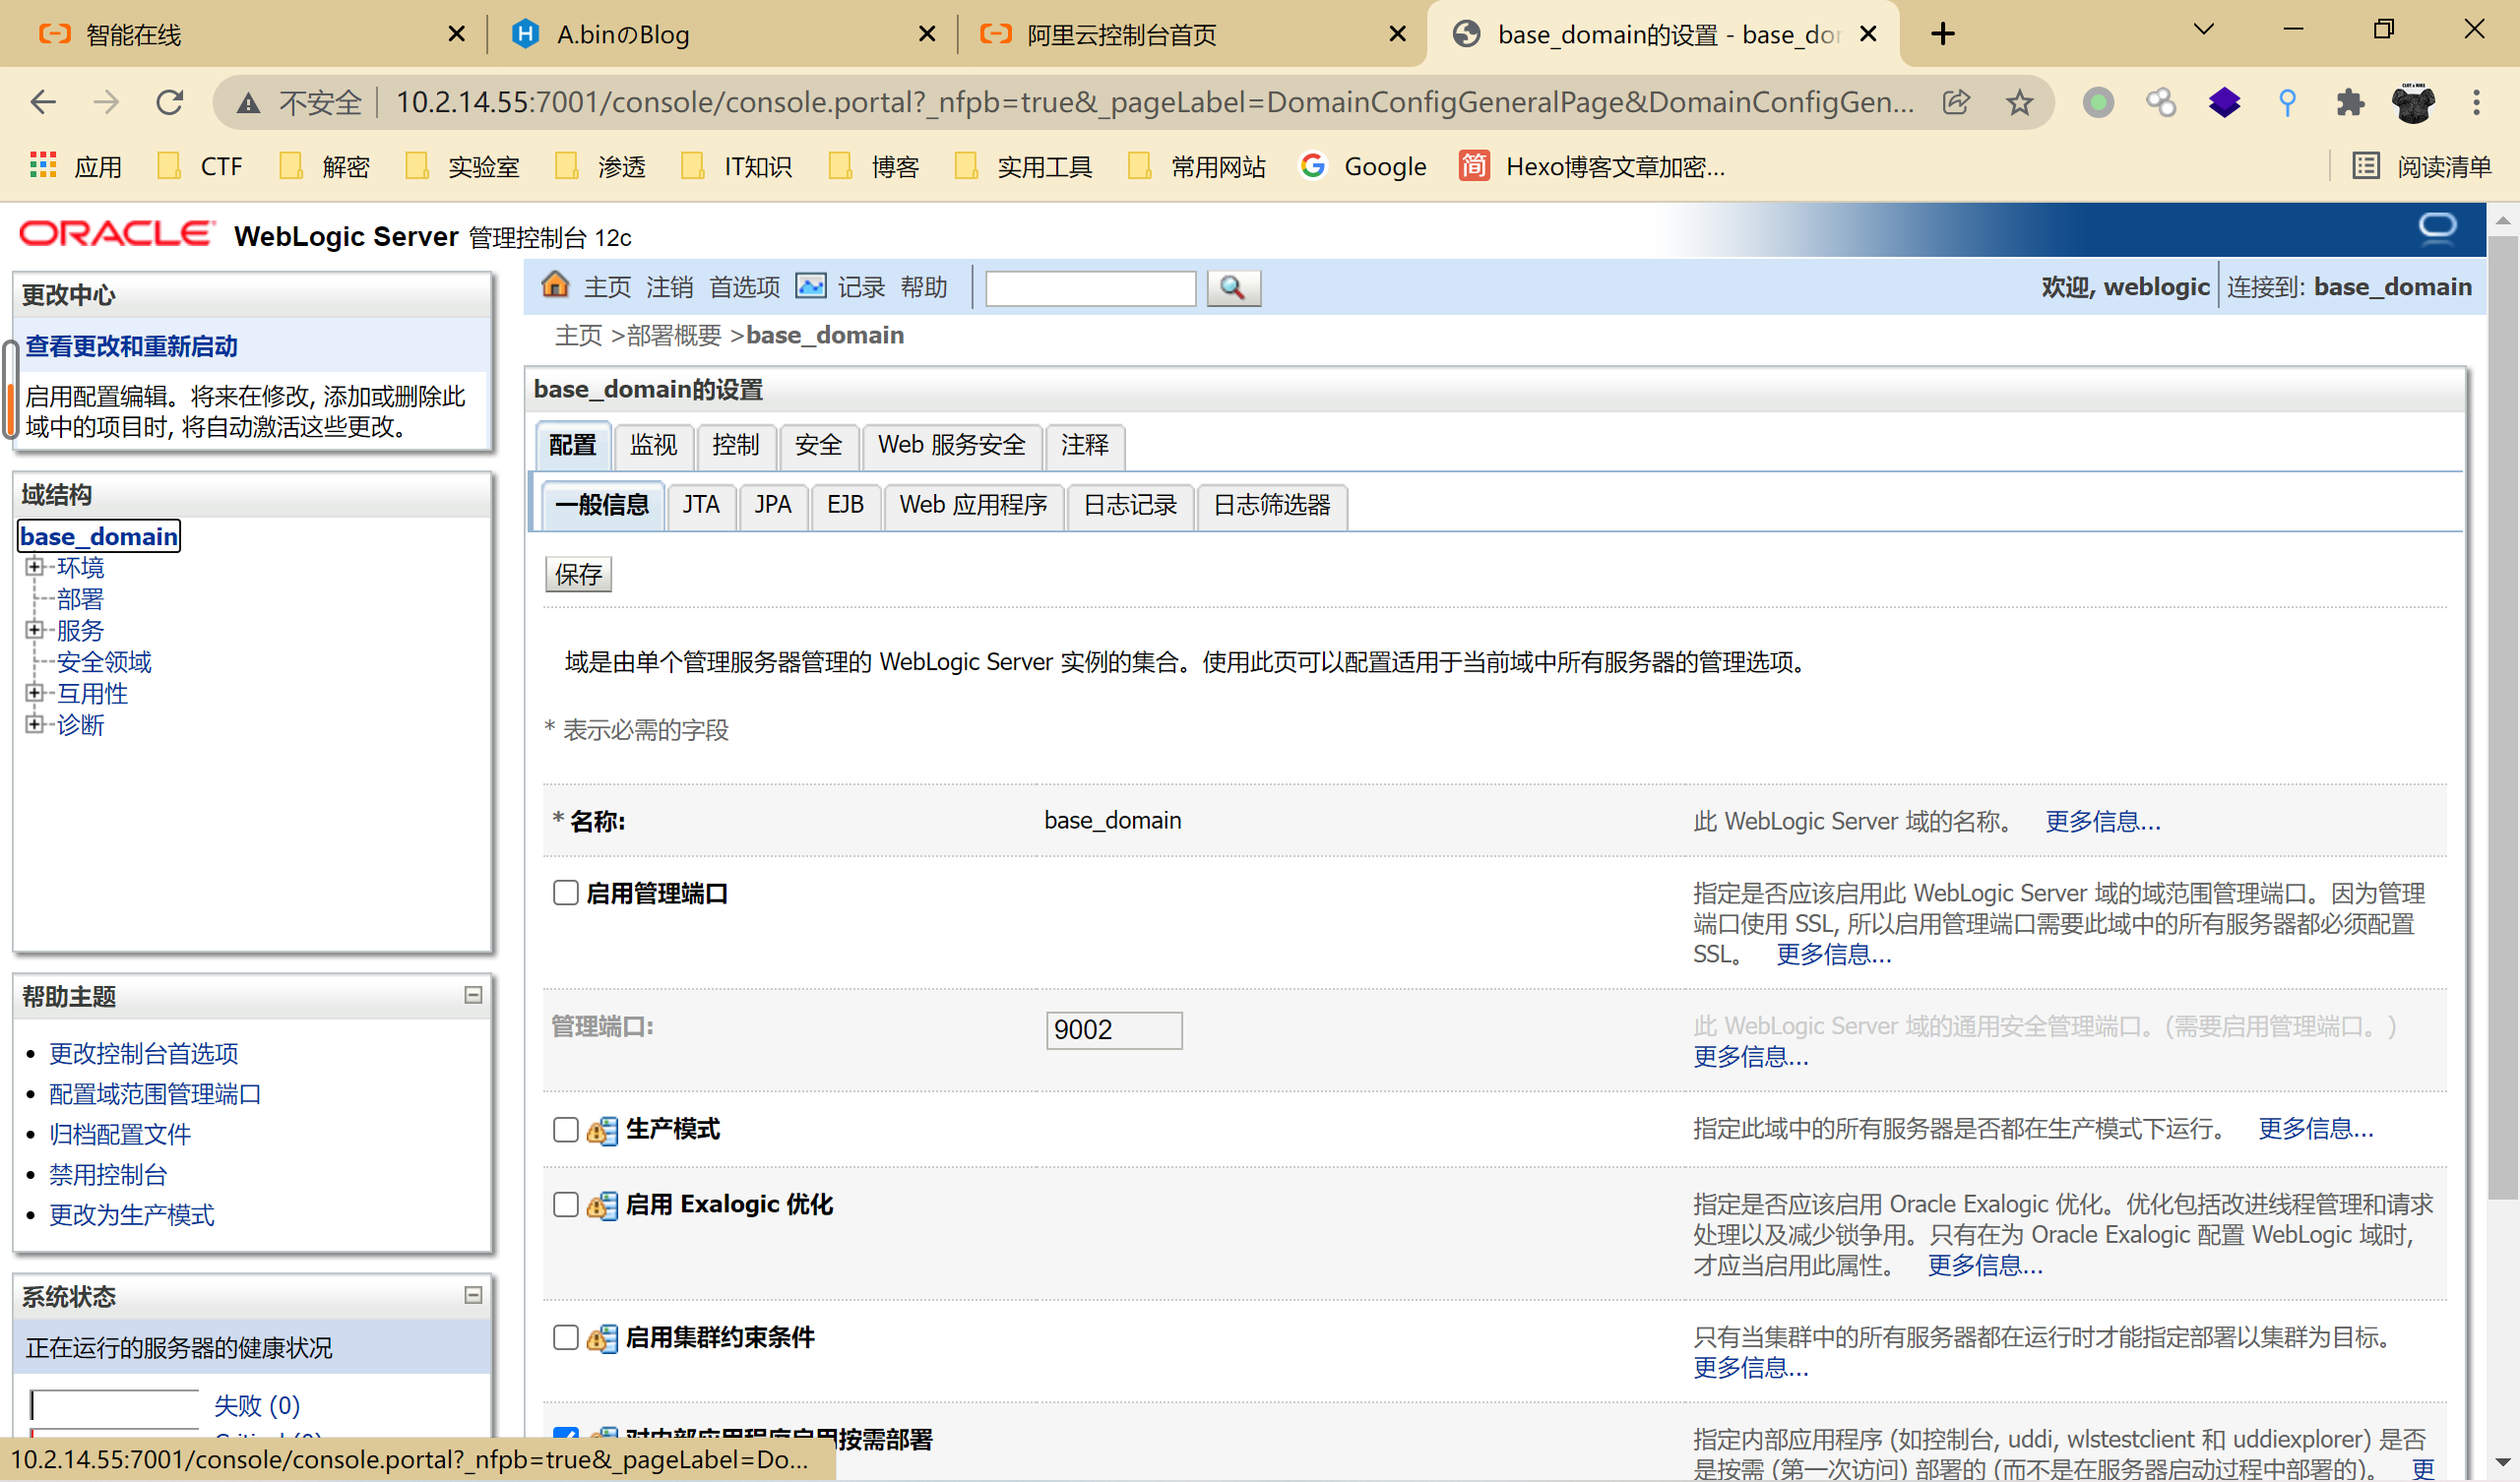Screen dimensions: 2520x1482
Task: Go back using the browser back arrow
Action: [43, 102]
